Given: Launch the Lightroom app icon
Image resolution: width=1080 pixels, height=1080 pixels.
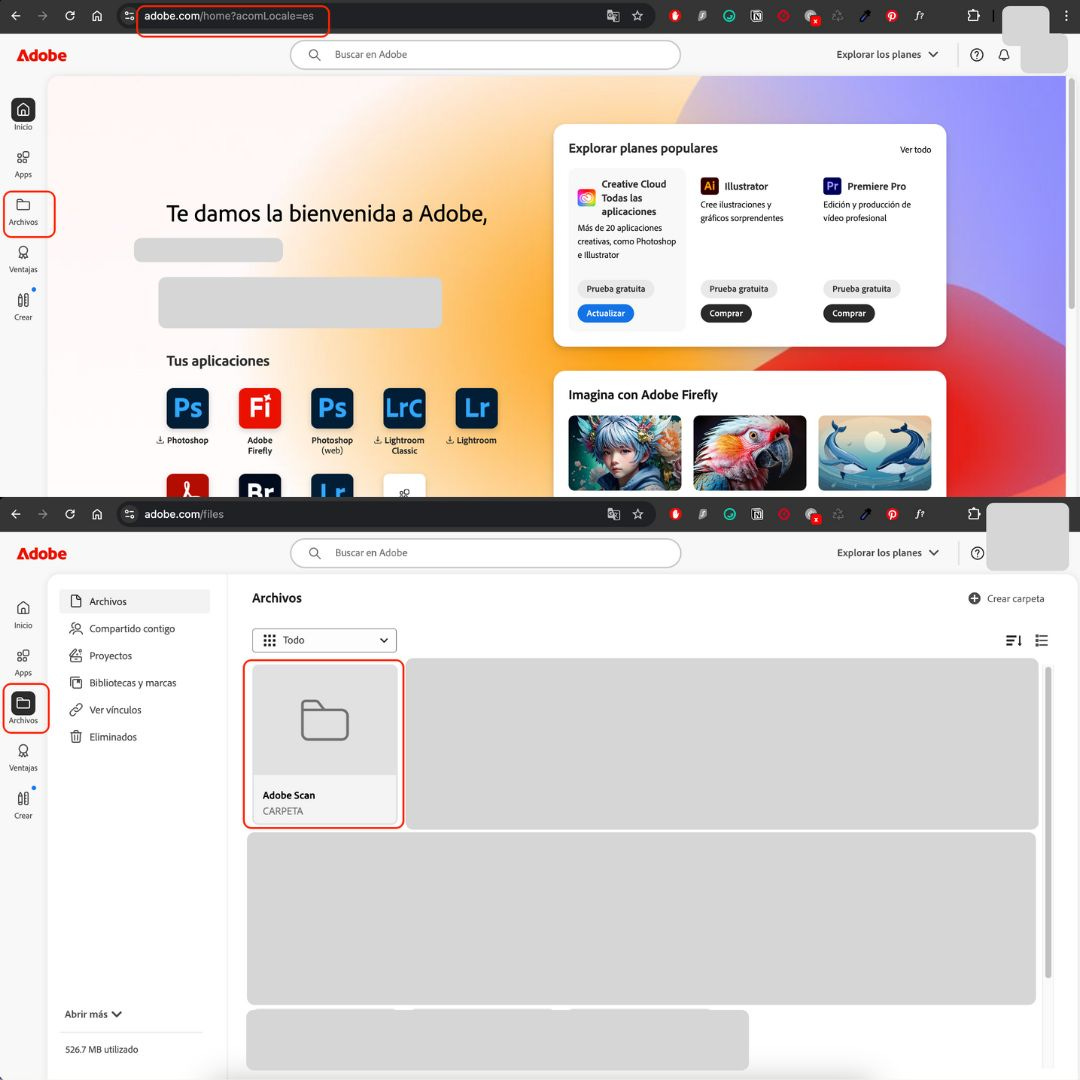Looking at the screenshot, I should 477,408.
